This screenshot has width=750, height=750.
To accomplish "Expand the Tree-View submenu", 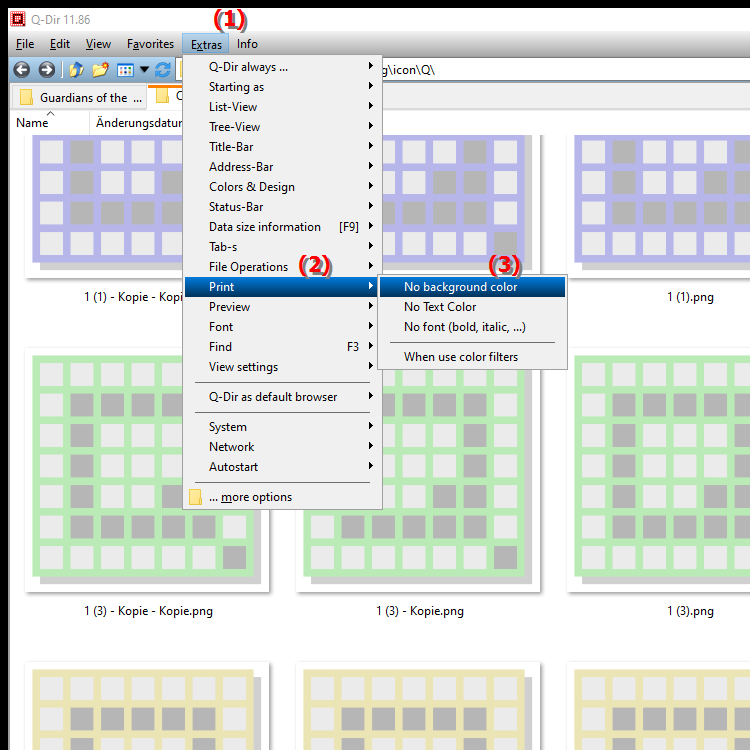I will coord(283,127).
